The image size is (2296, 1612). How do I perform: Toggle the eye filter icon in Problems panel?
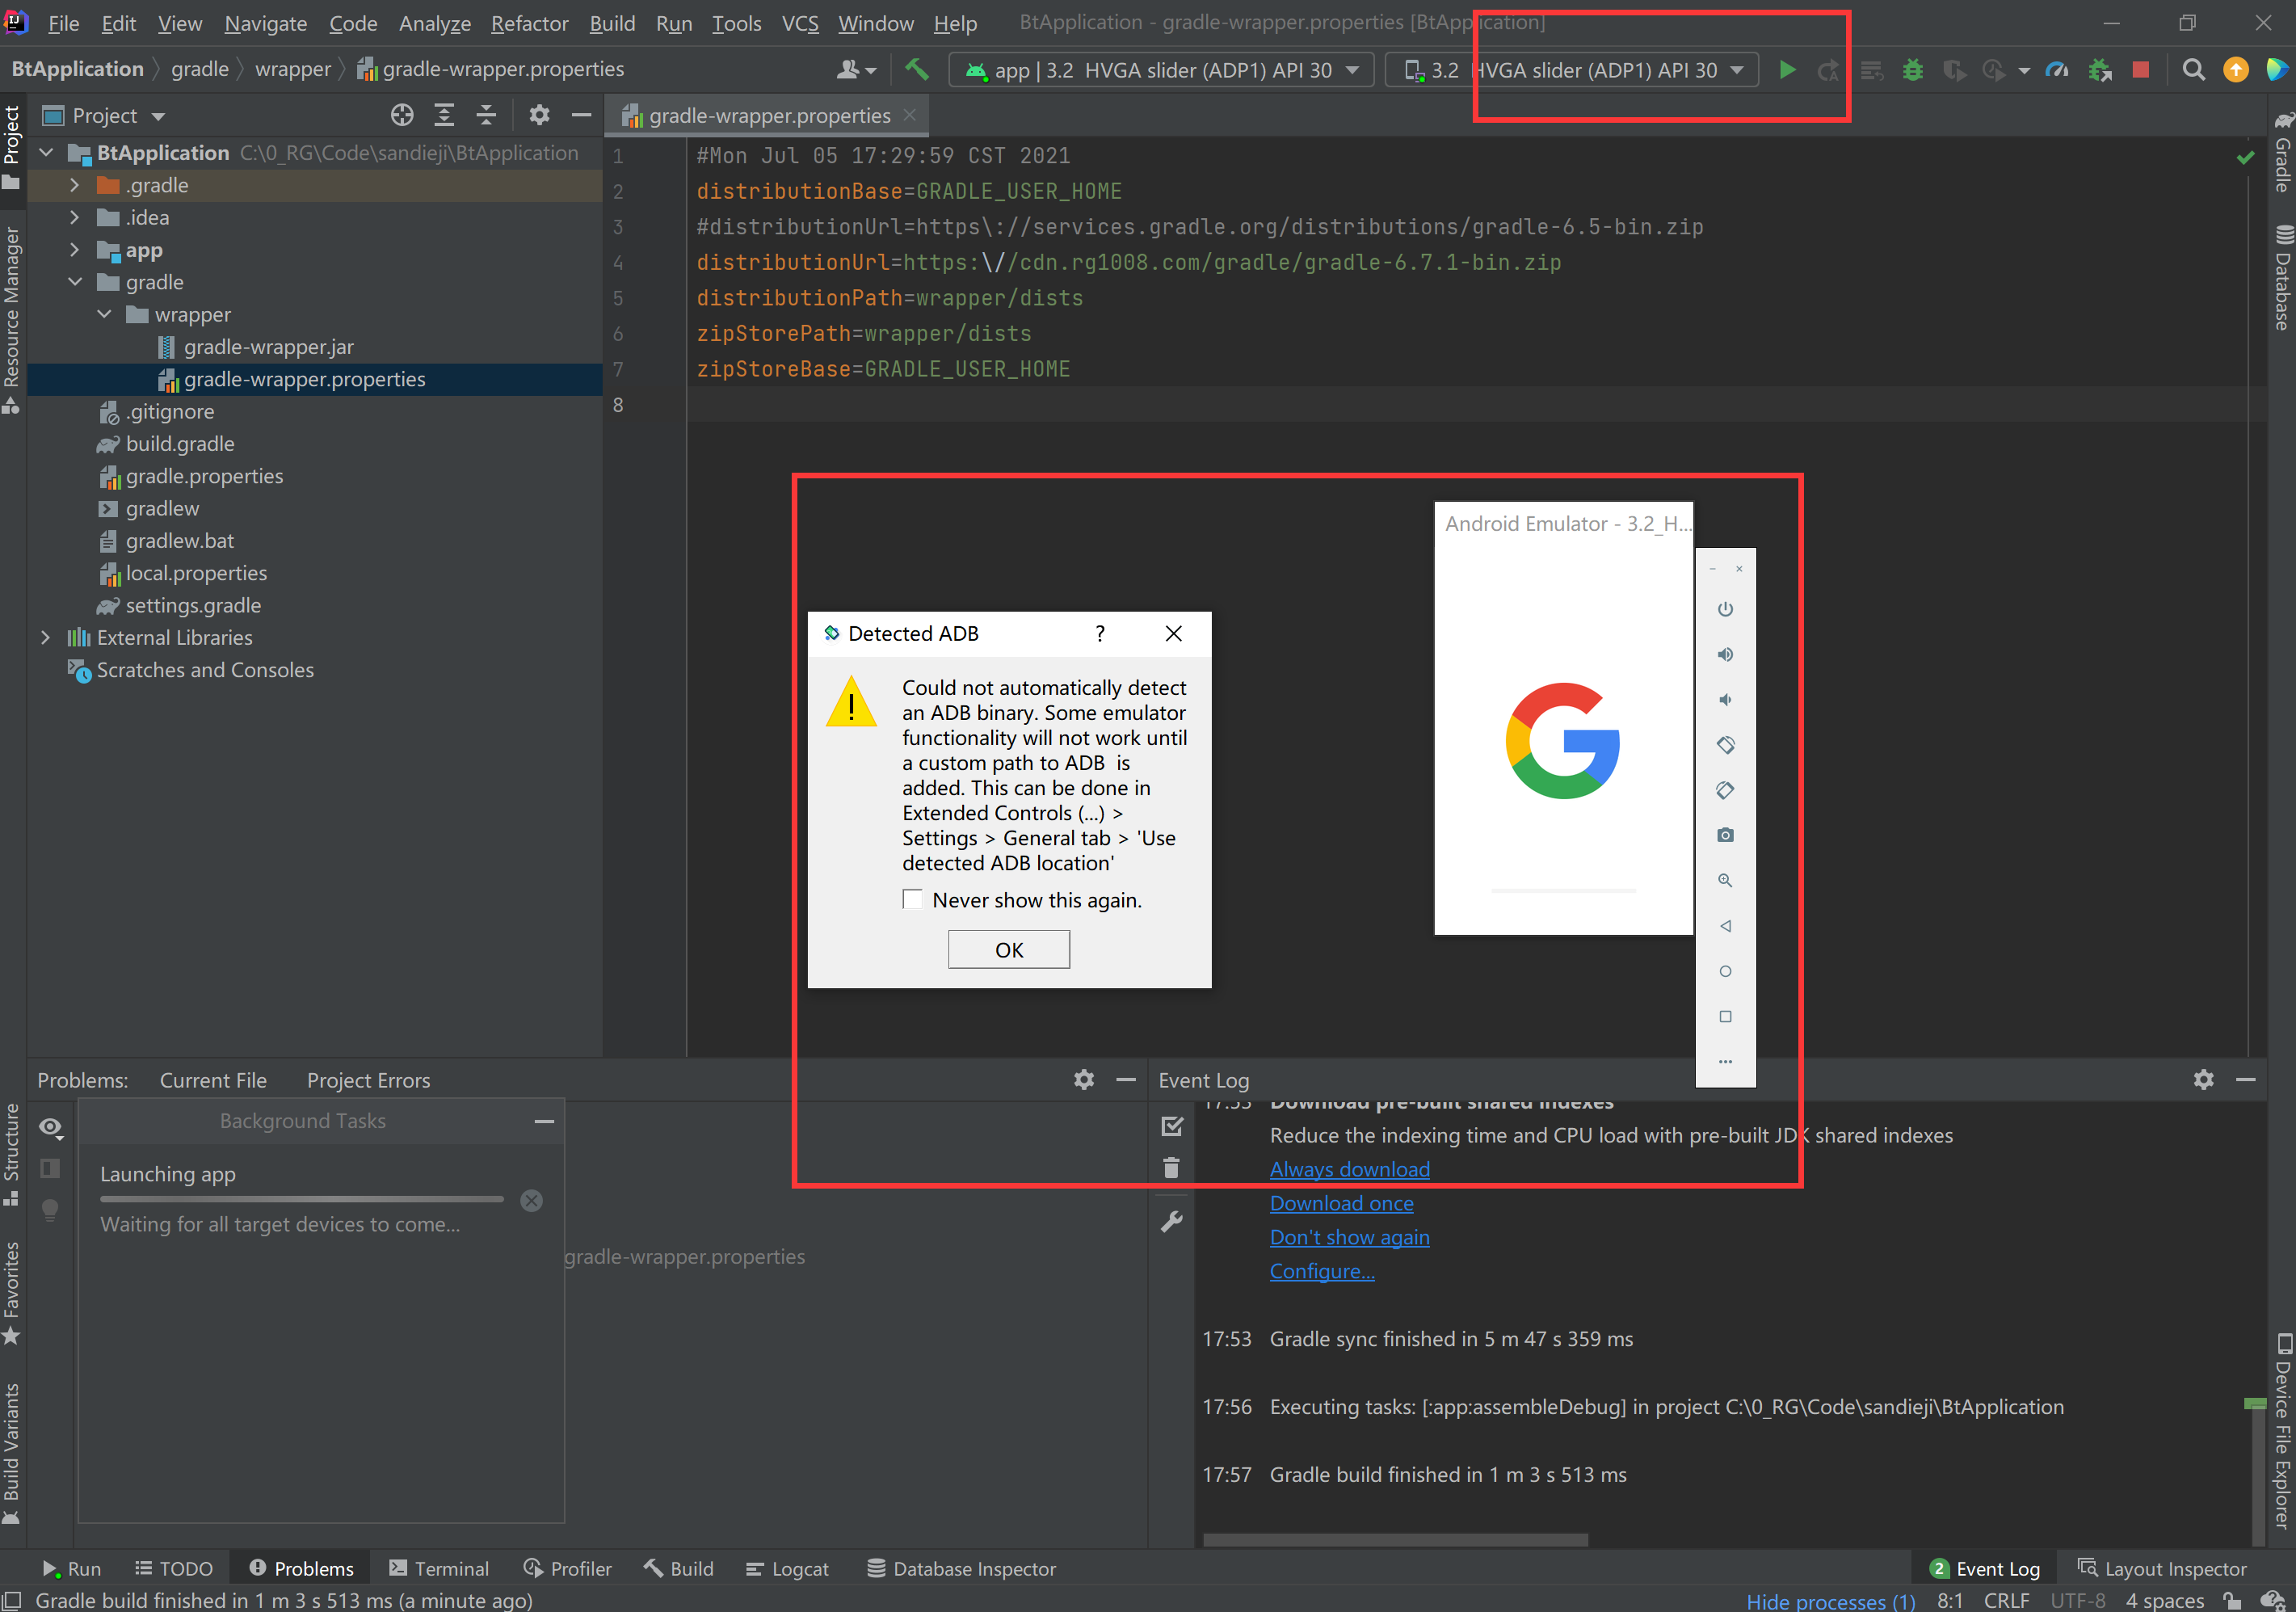coord(51,1128)
